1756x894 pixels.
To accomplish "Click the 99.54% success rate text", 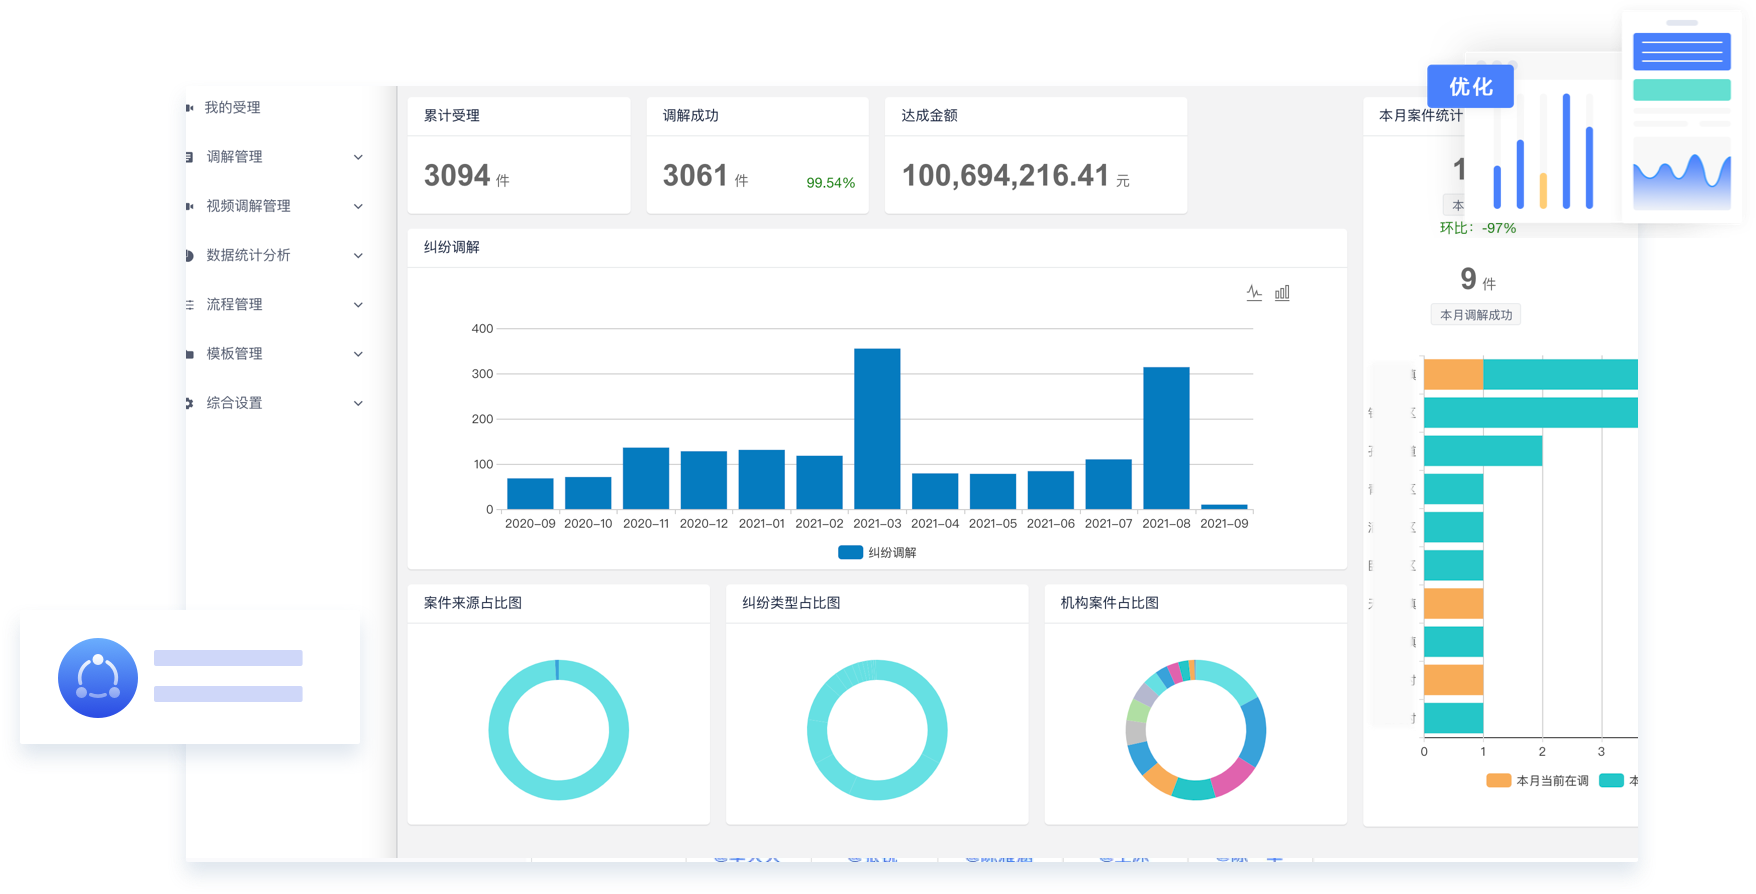I will [830, 183].
